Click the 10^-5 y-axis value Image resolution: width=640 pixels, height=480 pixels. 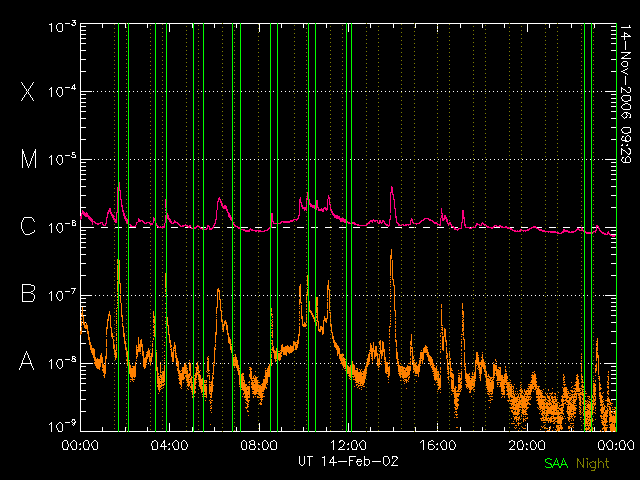click(62, 159)
